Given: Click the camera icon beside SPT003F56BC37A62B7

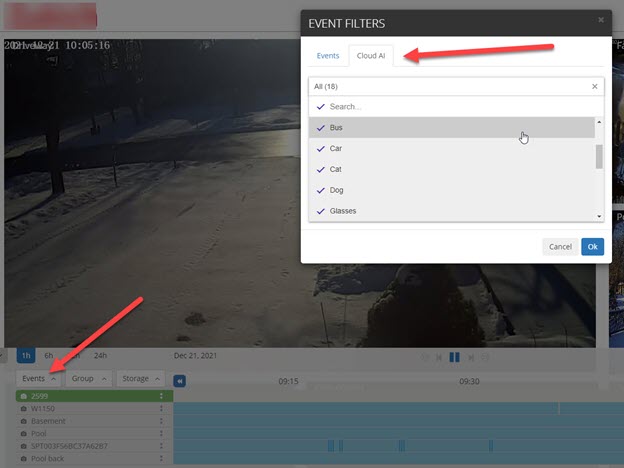Looking at the screenshot, I should click(x=23, y=446).
